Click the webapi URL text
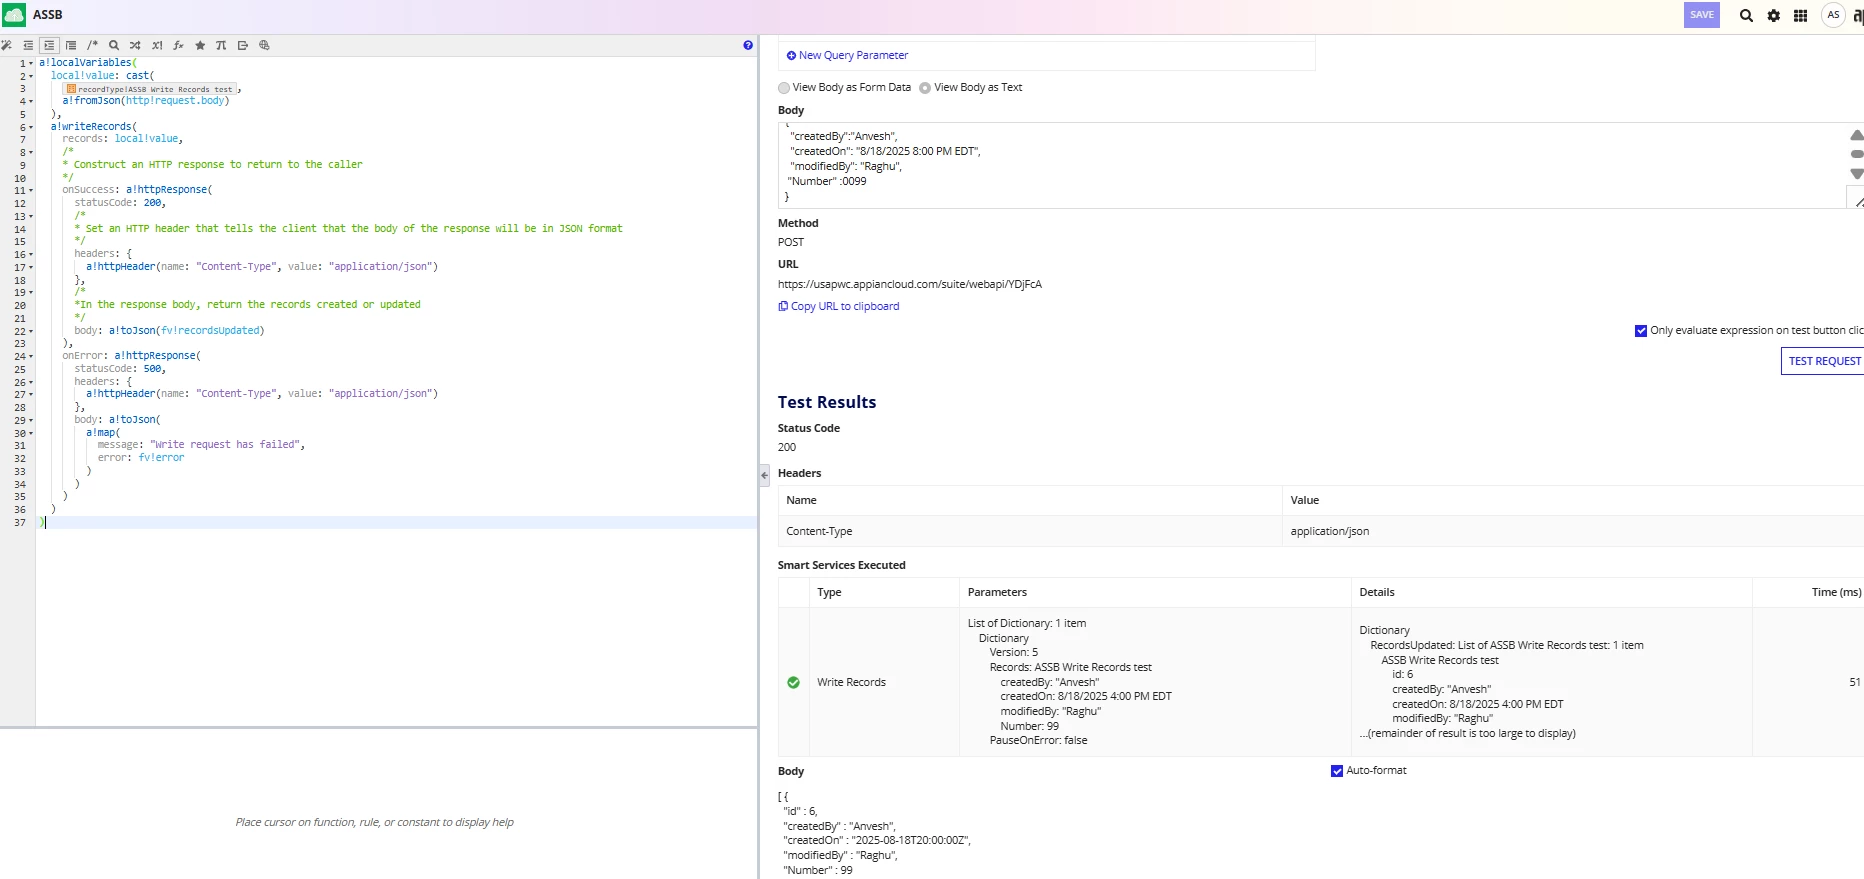 coord(910,284)
